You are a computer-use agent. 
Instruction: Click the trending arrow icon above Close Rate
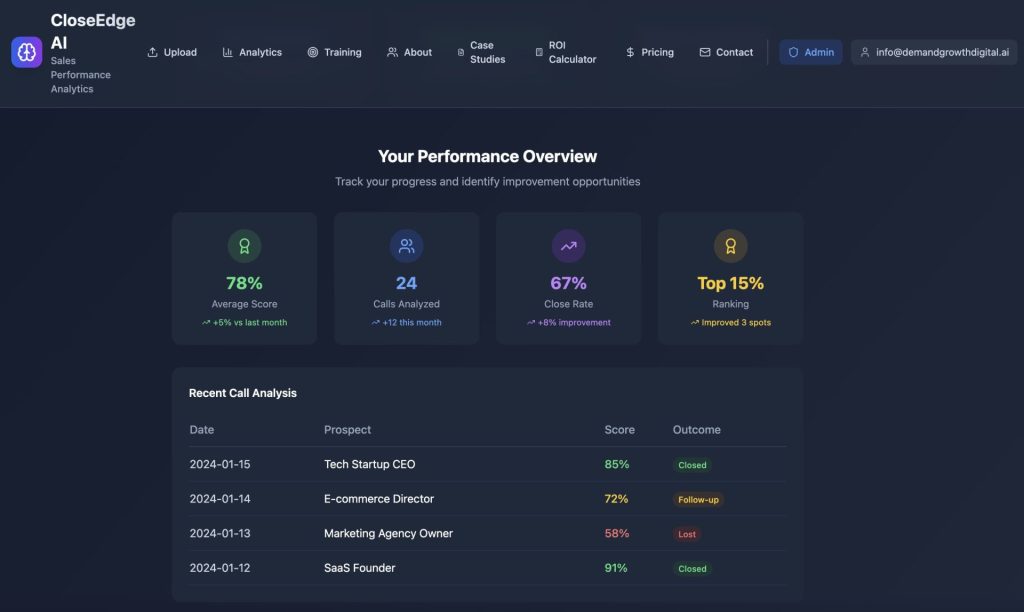pyautogui.click(x=568, y=246)
